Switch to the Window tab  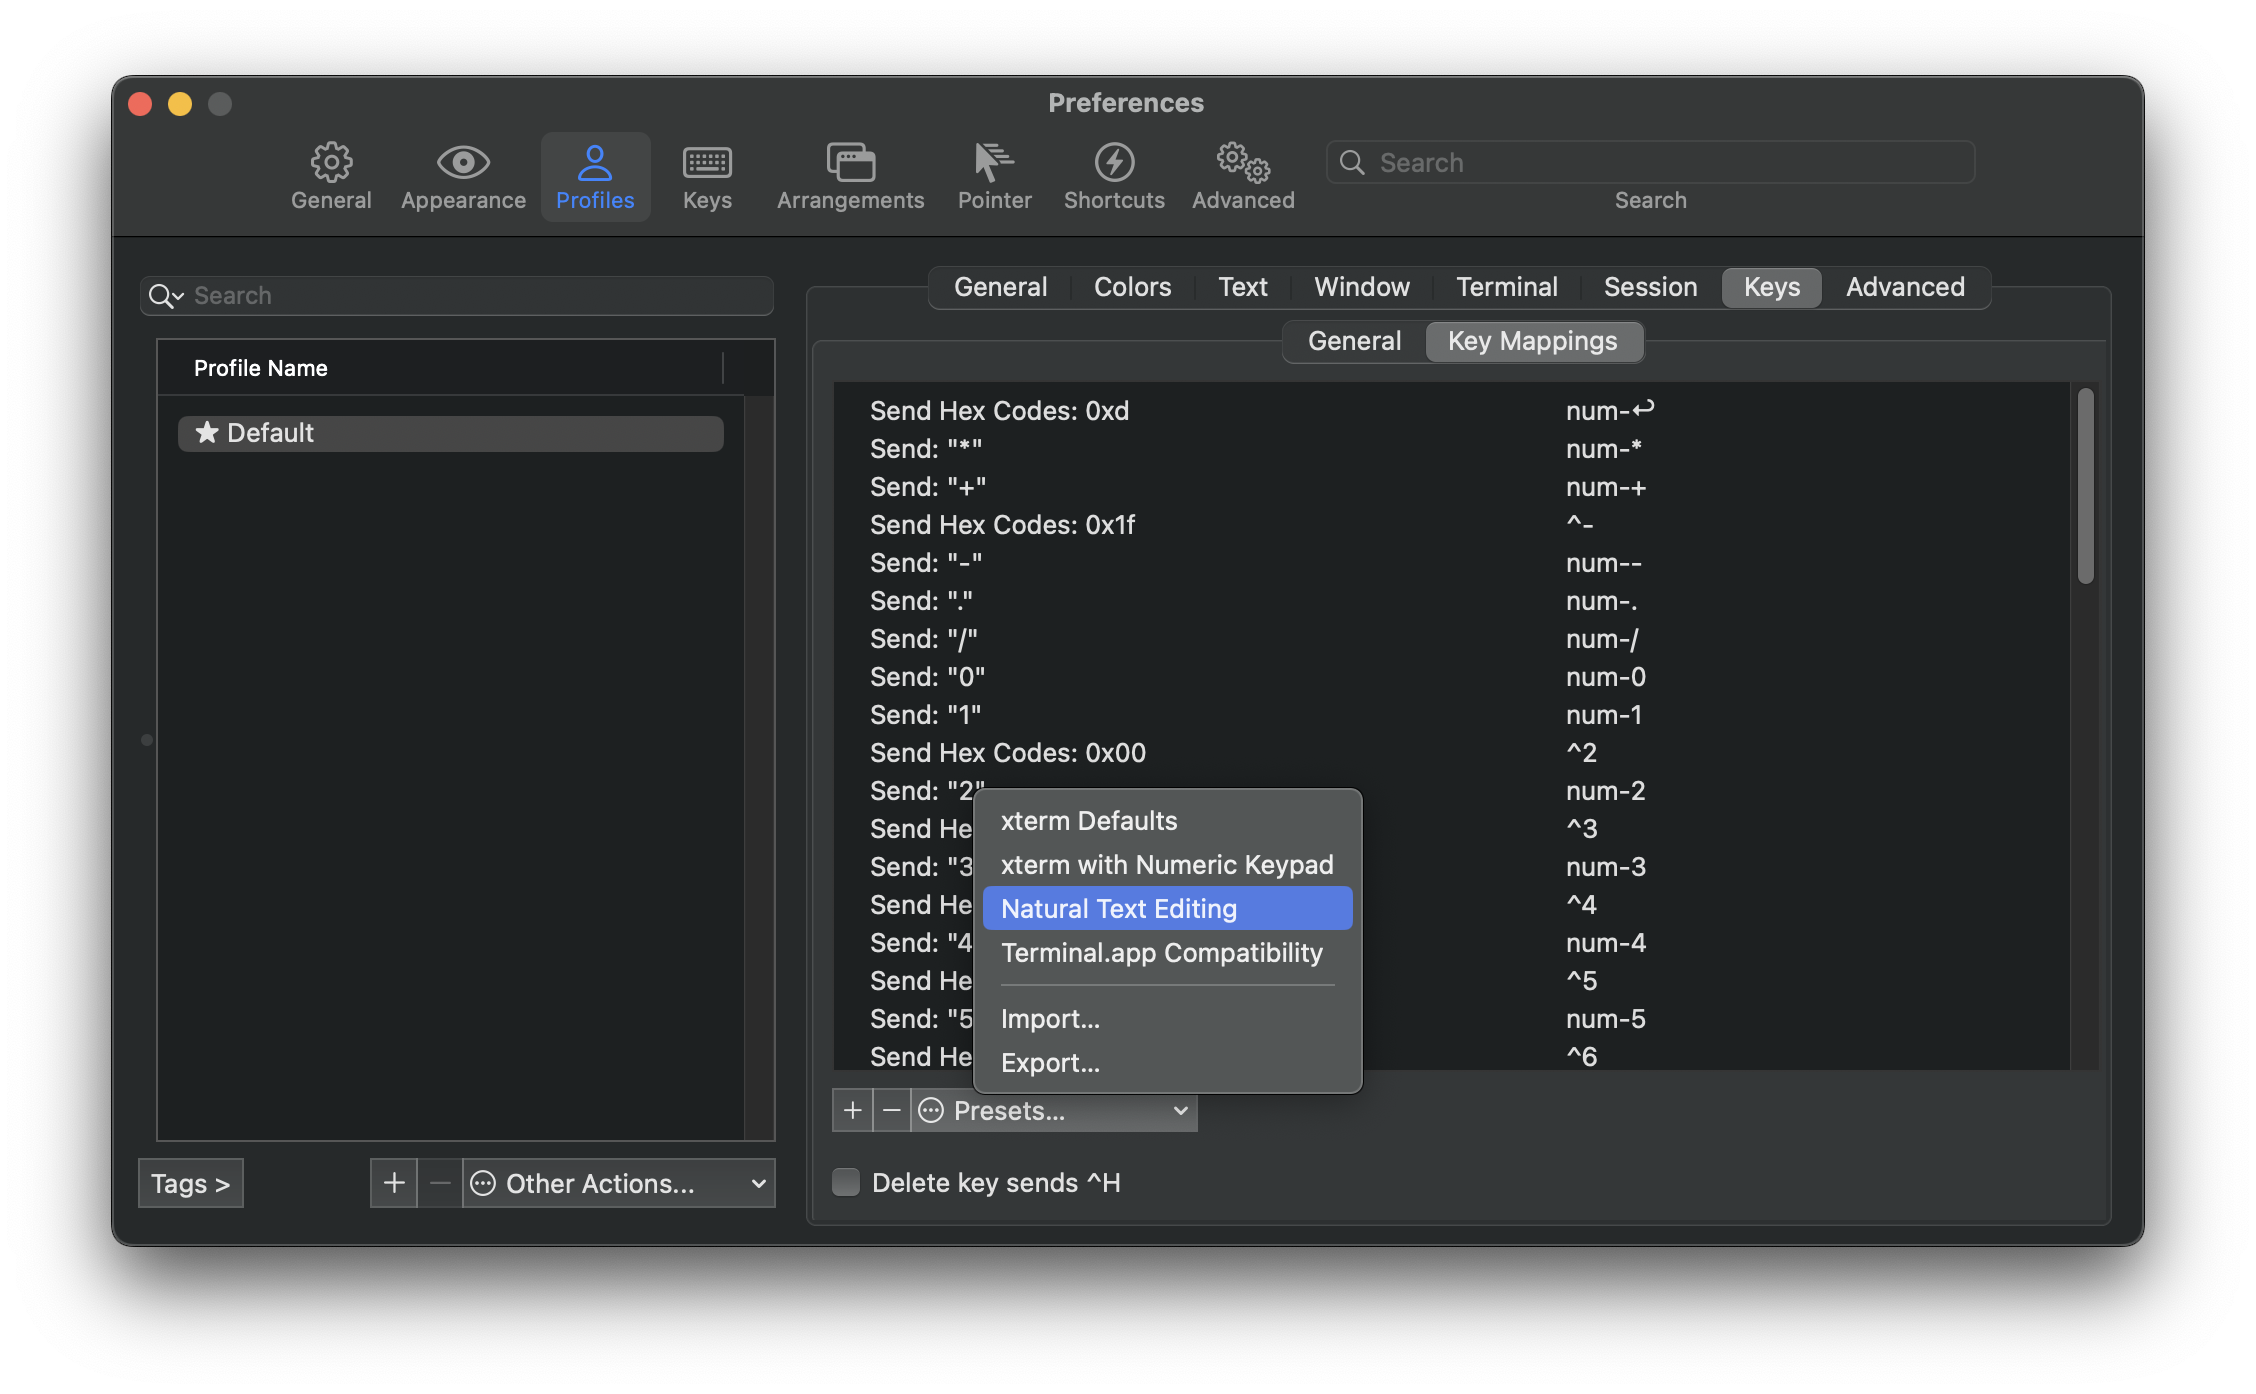(x=1362, y=287)
